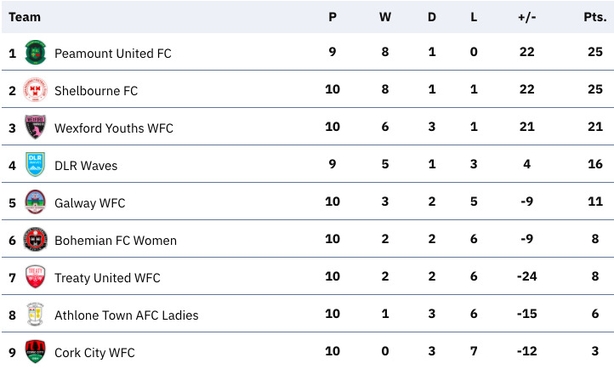This screenshot has height=369, width=614.
Task: Click the DLR Waves team name
Action: point(86,166)
